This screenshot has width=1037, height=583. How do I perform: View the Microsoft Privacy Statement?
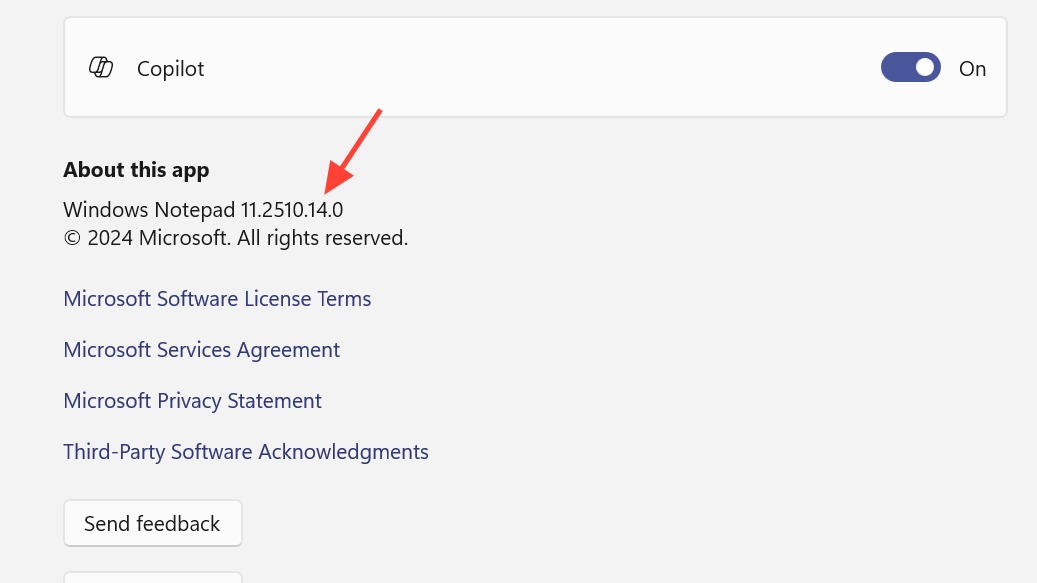[x=192, y=401]
